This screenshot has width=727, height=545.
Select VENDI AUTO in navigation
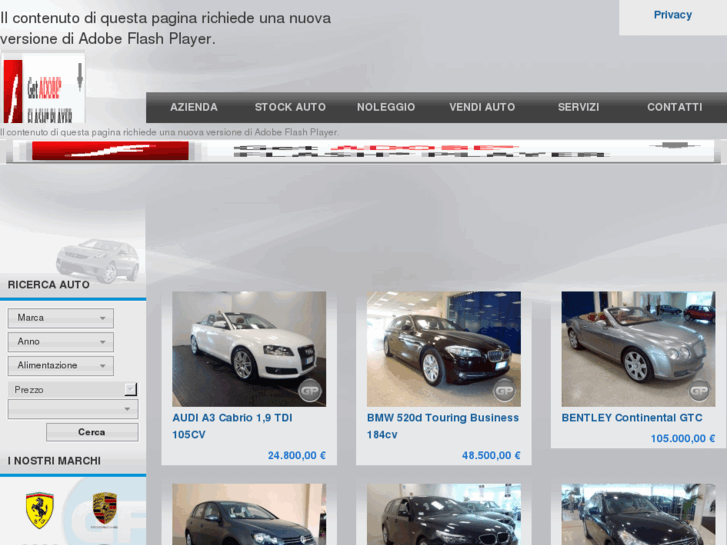point(482,107)
